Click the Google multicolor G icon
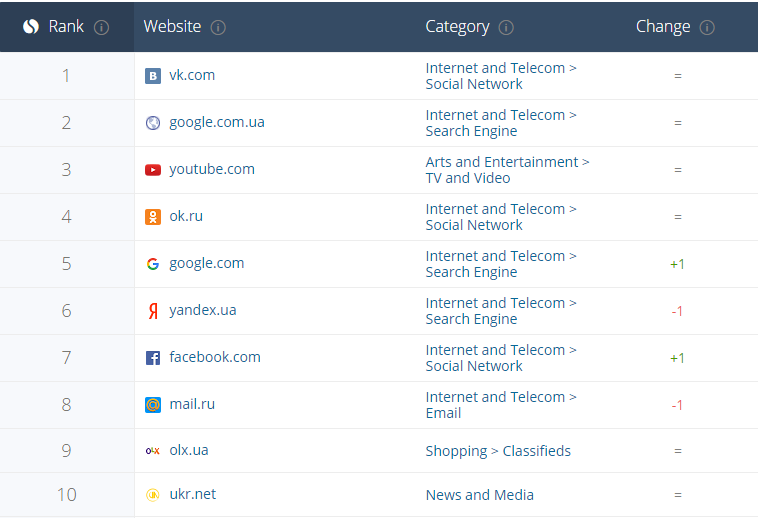758x518 pixels. click(152, 264)
